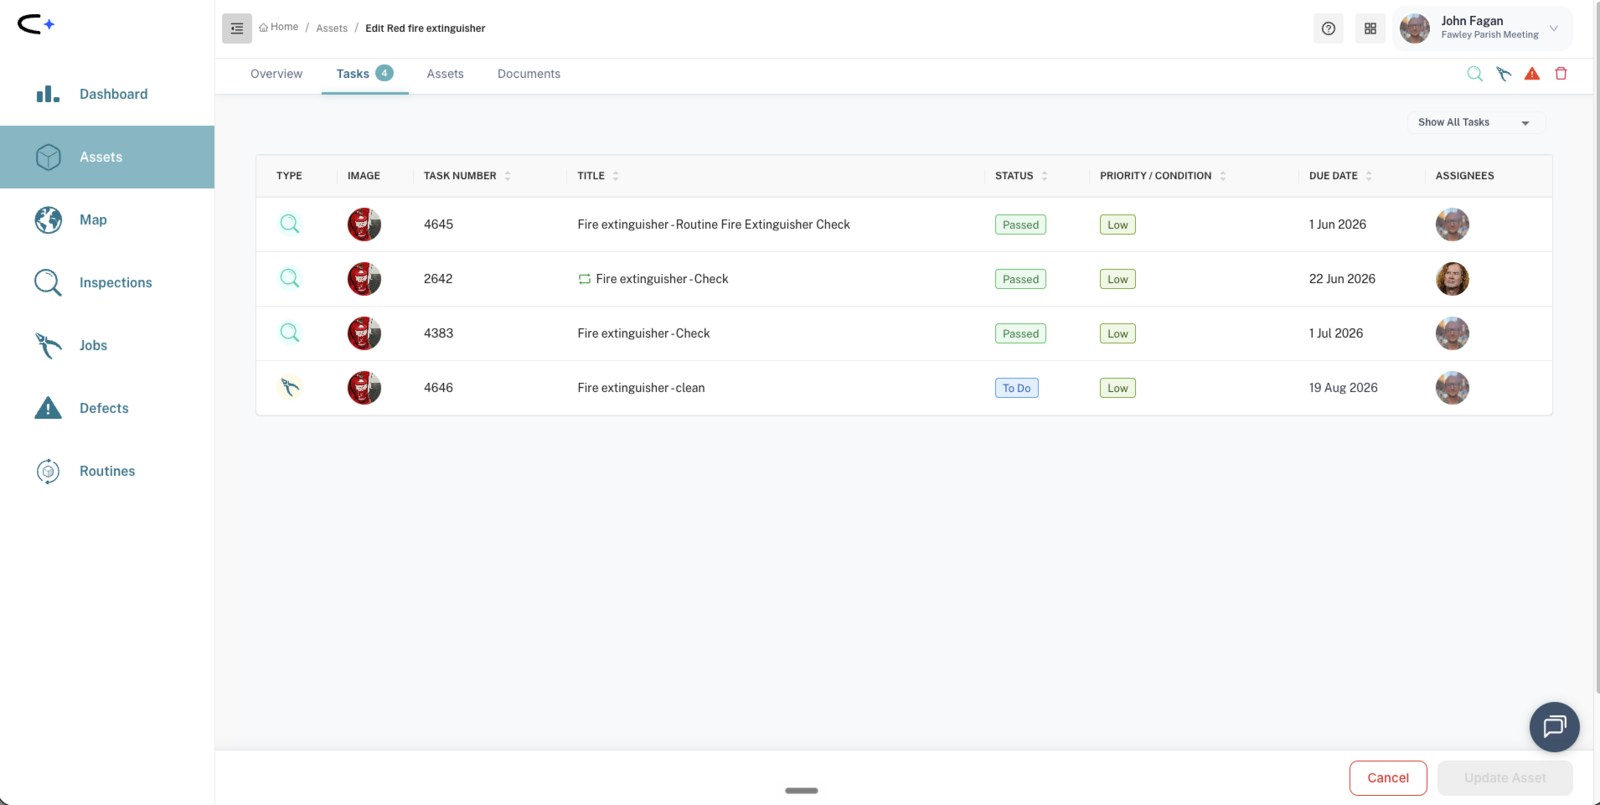Toggle the sidebar collapse menu icon
This screenshot has height=805, width=1600.
click(237, 29)
